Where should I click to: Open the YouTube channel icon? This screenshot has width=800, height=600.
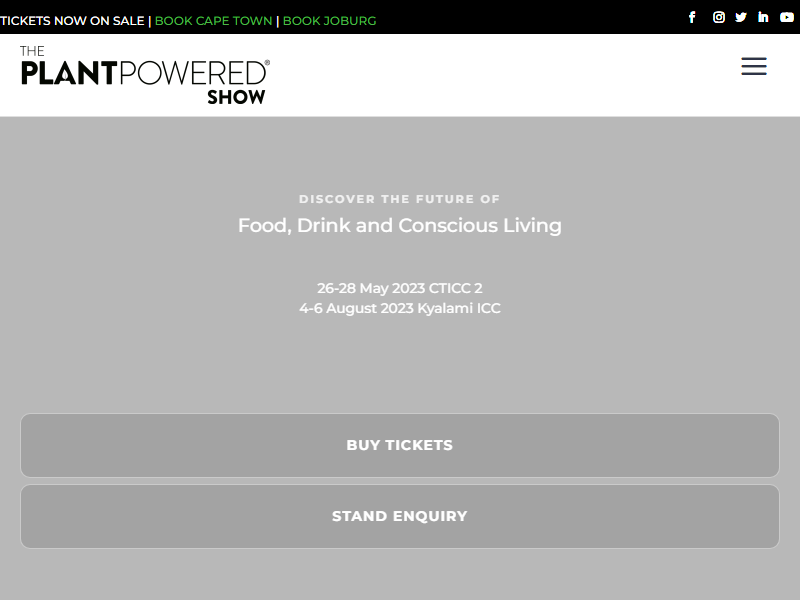(787, 17)
